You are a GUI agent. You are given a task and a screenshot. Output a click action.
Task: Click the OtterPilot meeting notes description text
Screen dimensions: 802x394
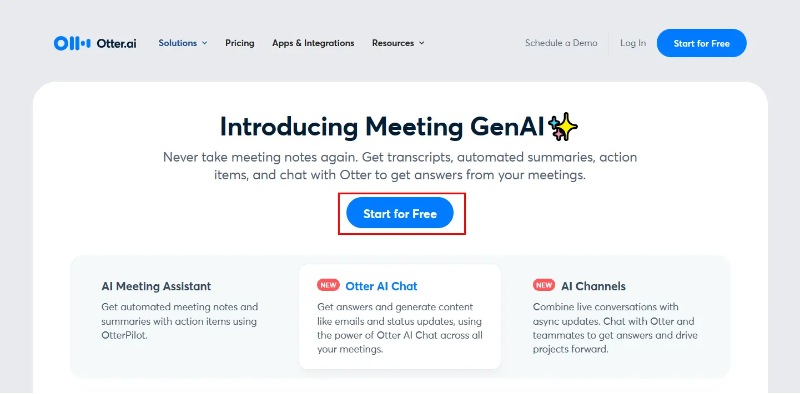pos(180,322)
